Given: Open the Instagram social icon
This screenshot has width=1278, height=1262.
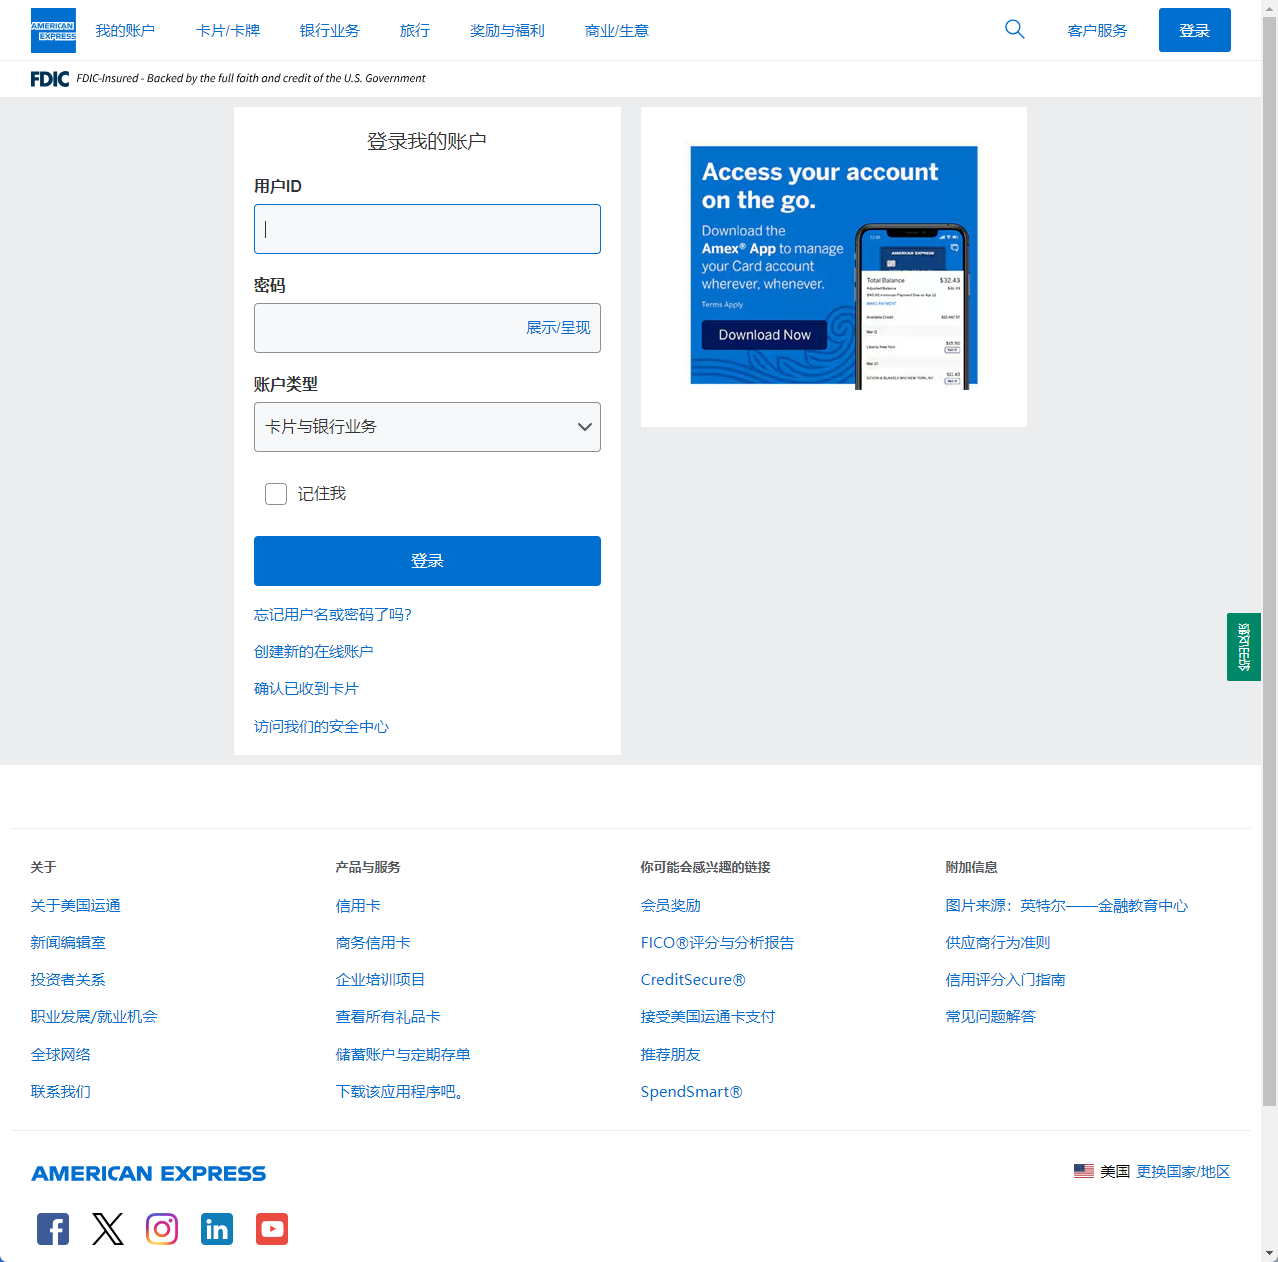Looking at the screenshot, I should [x=162, y=1228].
